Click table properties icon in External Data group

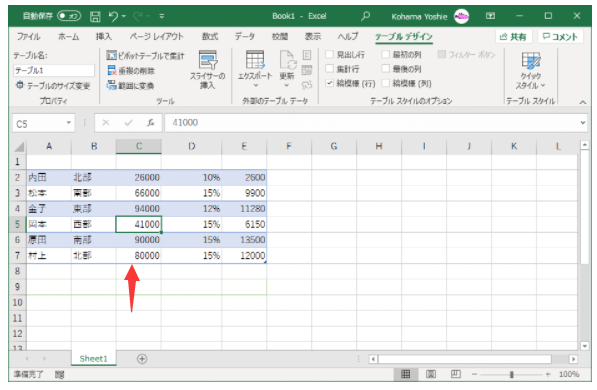[307, 55]
